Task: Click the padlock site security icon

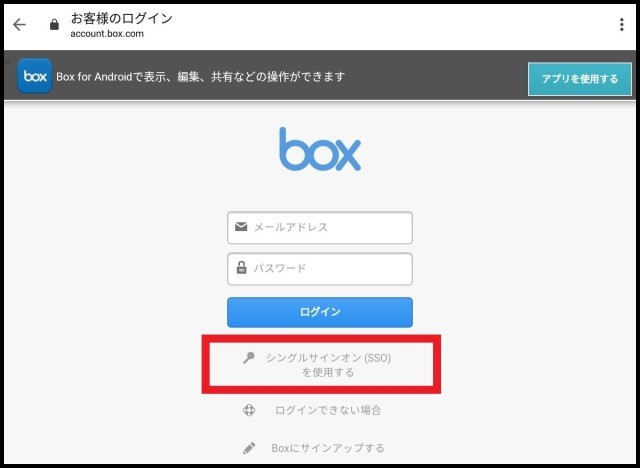Action: [x=54, y=25]
